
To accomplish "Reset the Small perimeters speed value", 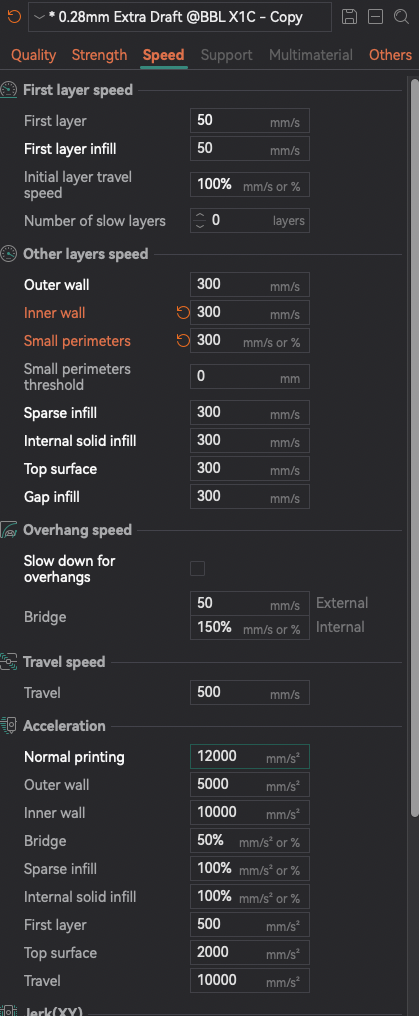I will pyautogui.click(x=183, y=341).
